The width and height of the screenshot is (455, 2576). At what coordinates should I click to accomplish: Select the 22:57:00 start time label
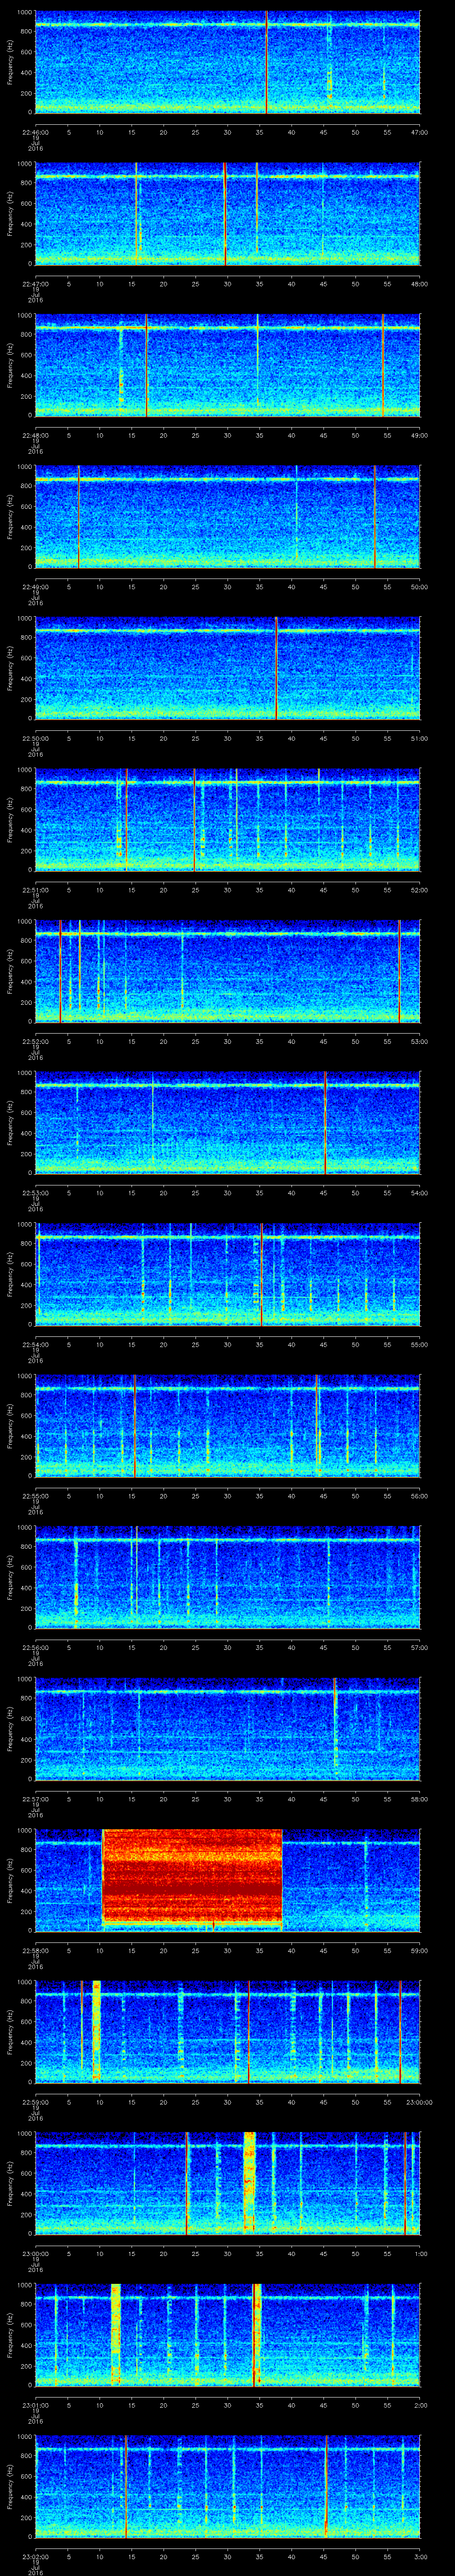[36, 1799]
